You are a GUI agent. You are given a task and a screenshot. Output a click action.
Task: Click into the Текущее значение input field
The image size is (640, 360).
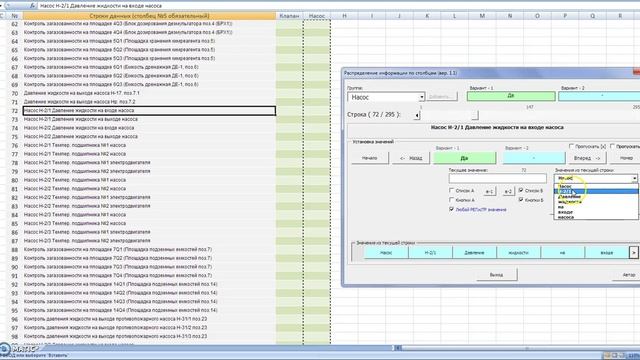click(498, 178)
